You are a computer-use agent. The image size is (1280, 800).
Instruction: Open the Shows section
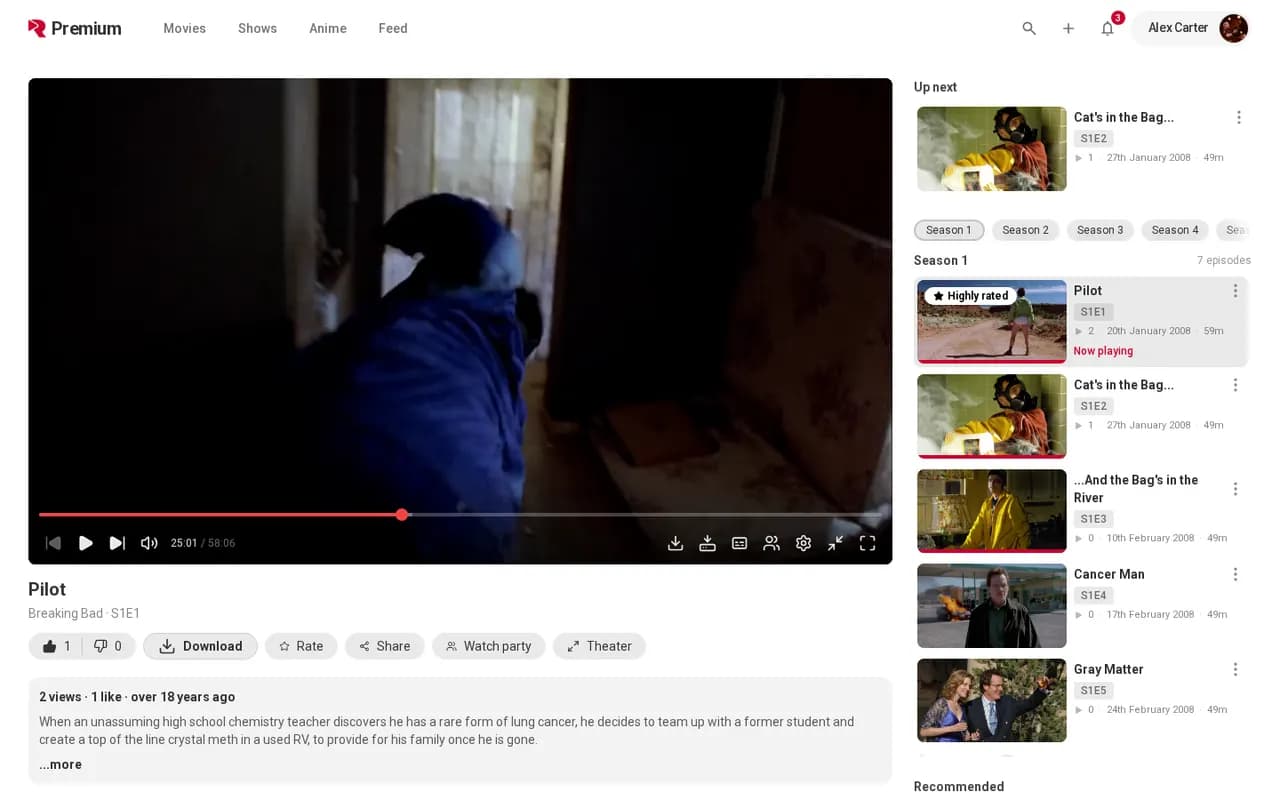coord(257,28)
